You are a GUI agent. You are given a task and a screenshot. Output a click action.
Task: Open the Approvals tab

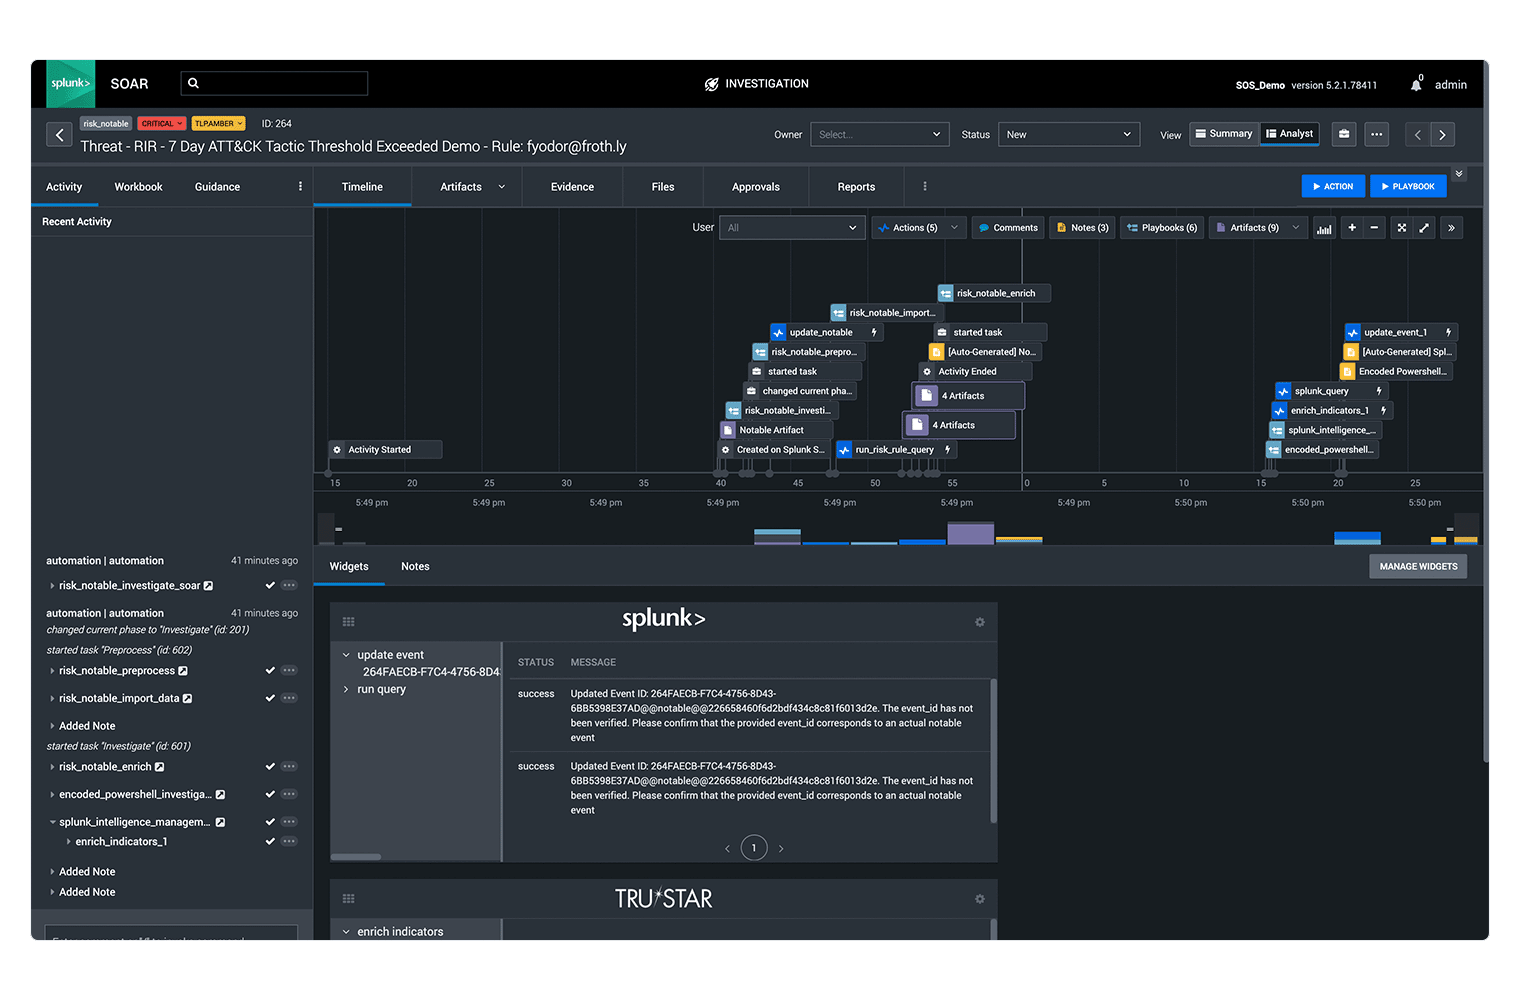pos(756,187)
